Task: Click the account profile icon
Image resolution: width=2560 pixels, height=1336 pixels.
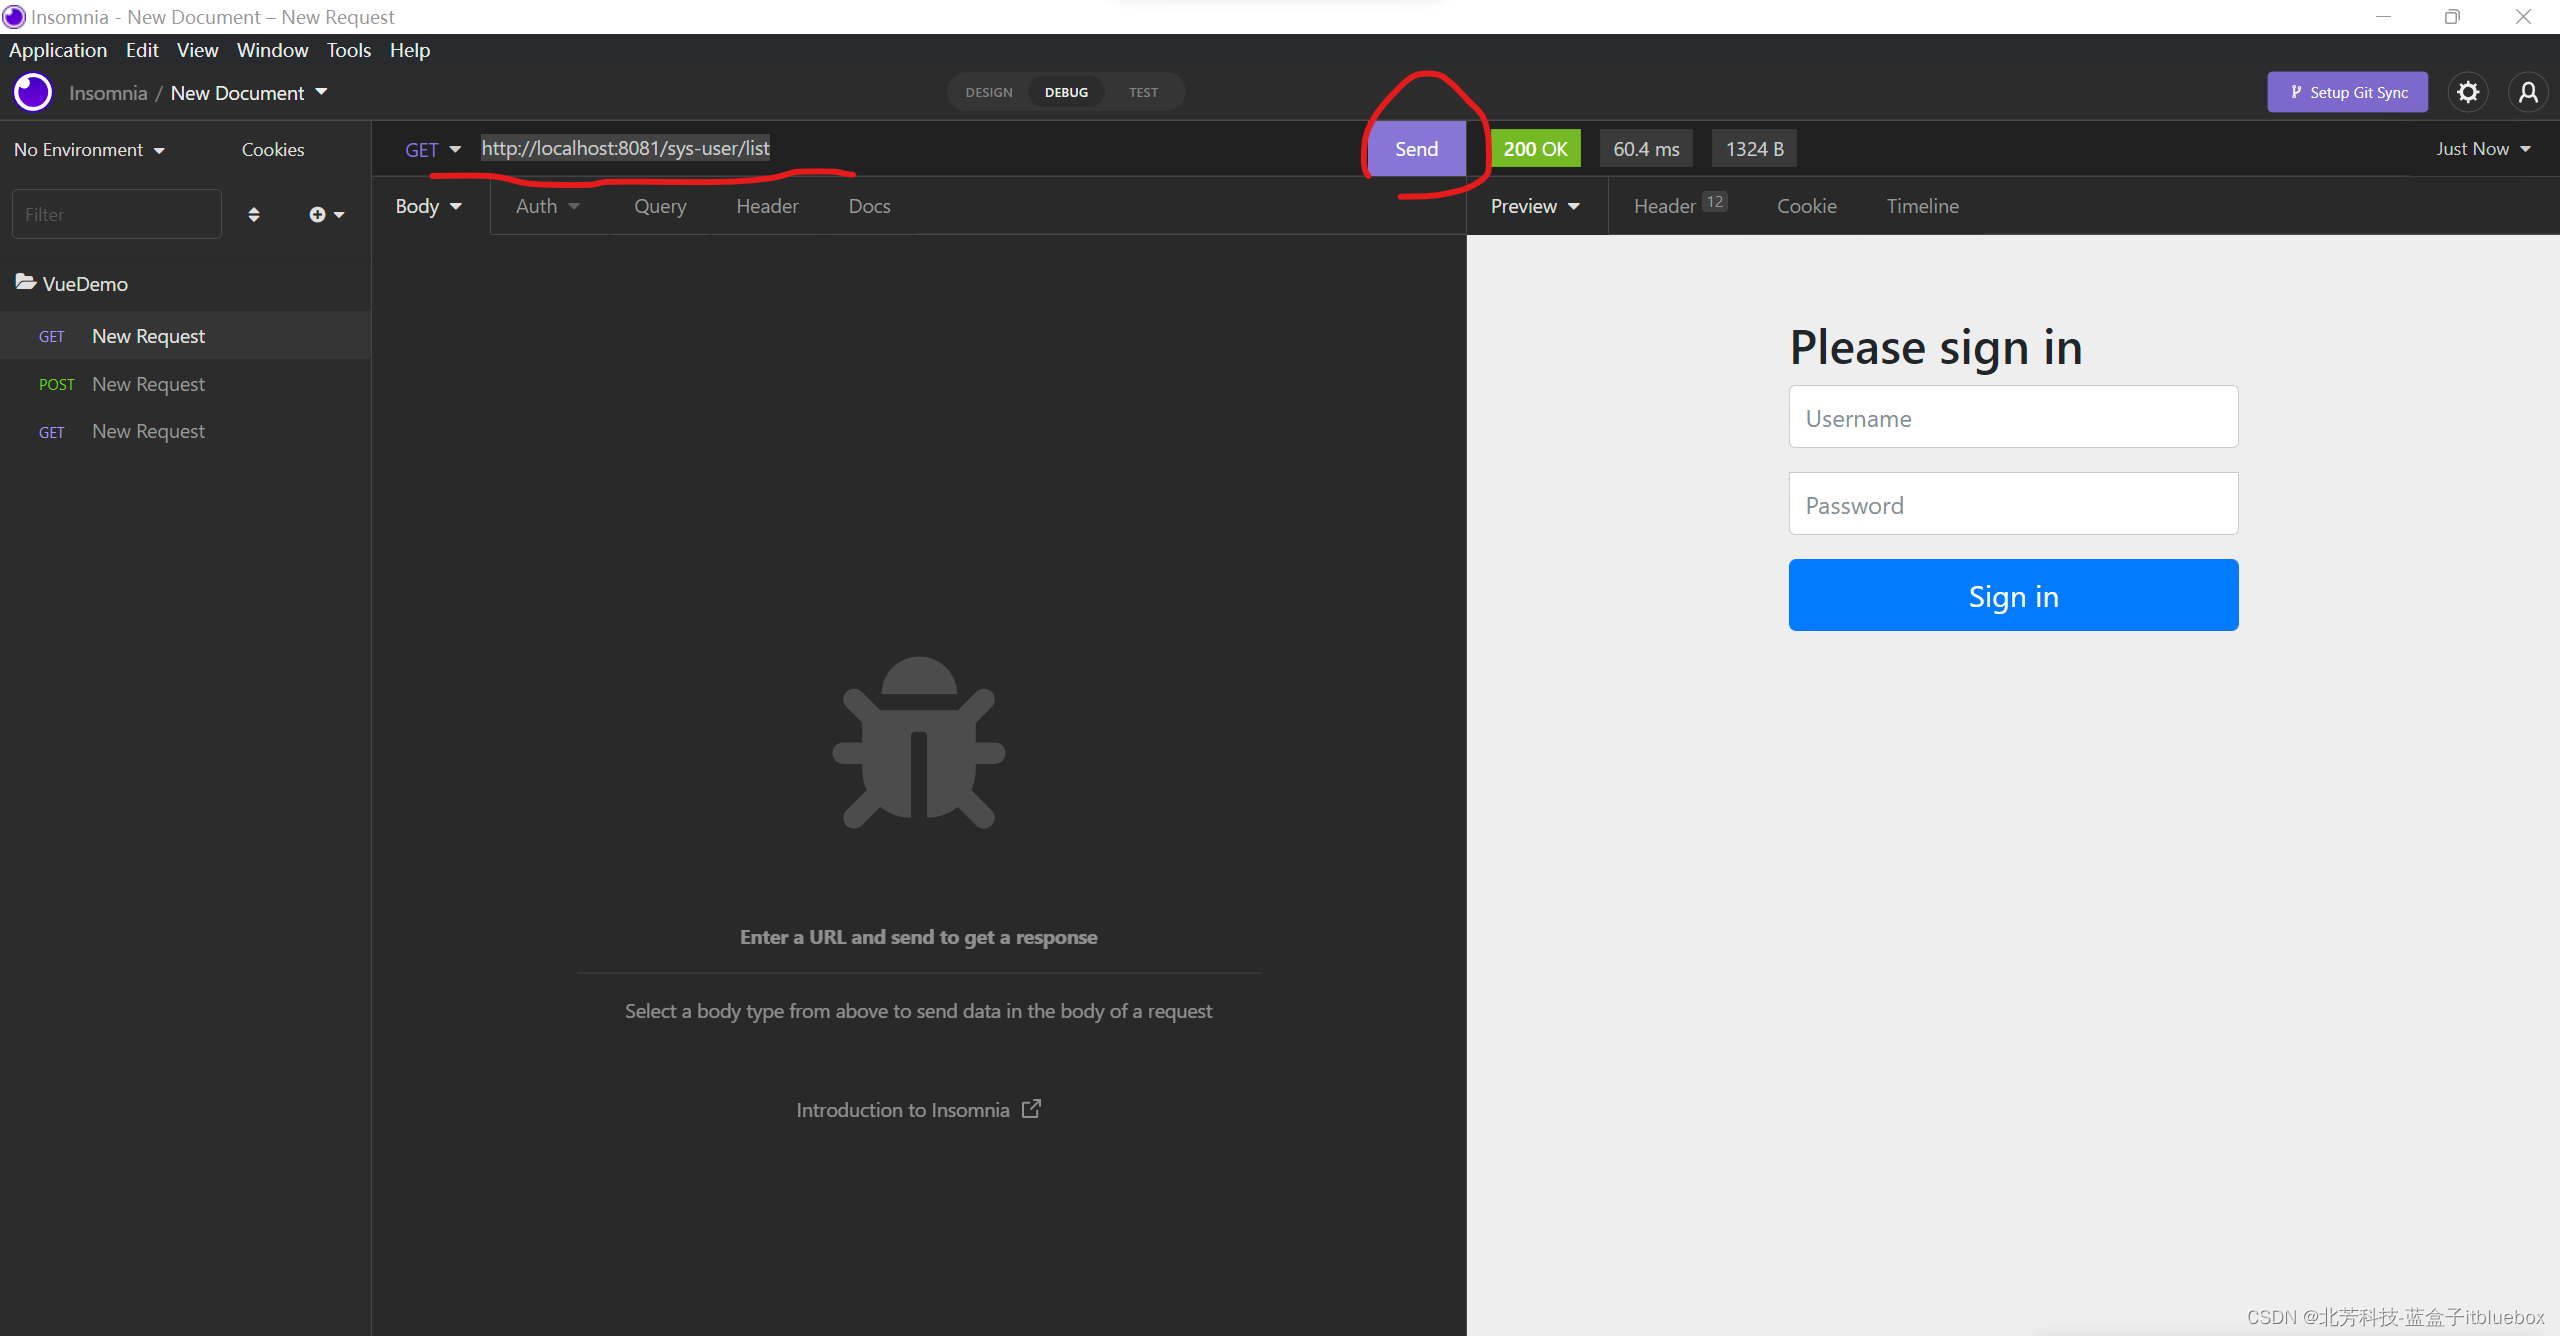Action: coord(2527,92)
